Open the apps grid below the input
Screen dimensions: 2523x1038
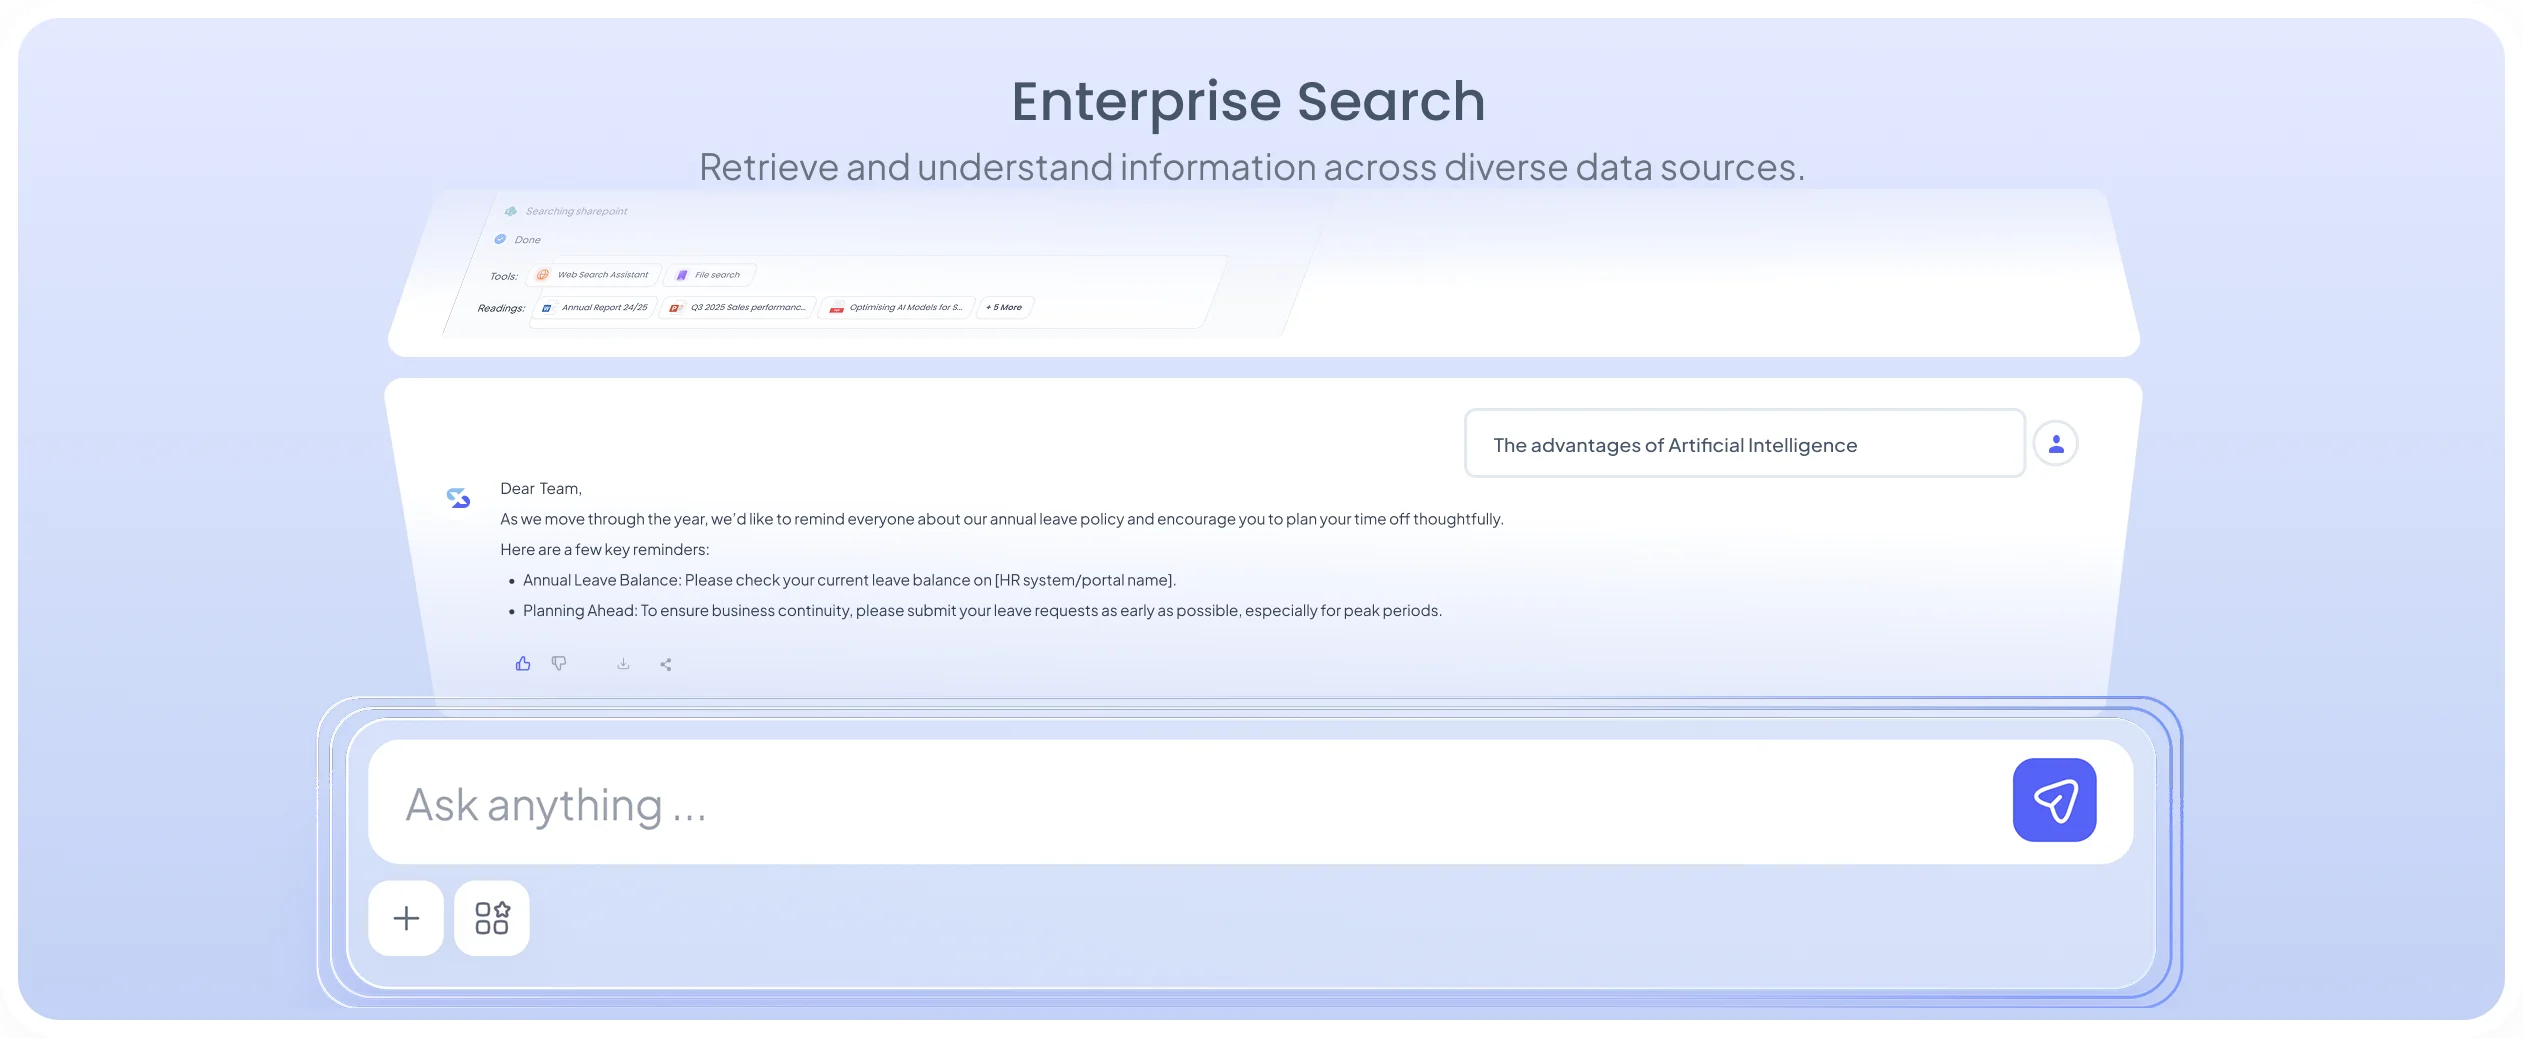492,918
